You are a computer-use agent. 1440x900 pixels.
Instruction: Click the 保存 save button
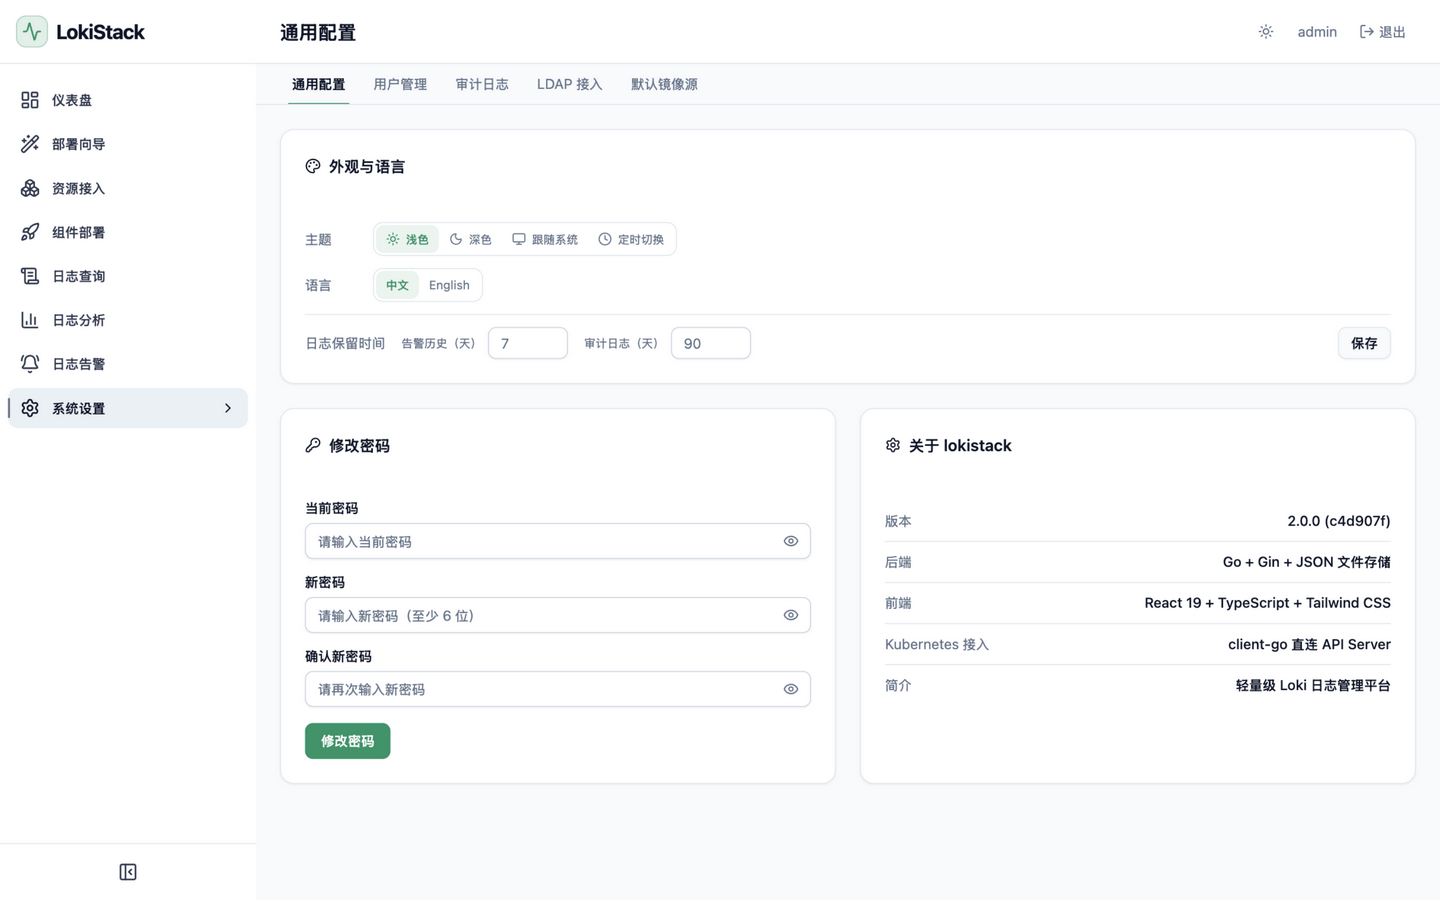[1364, 343]
